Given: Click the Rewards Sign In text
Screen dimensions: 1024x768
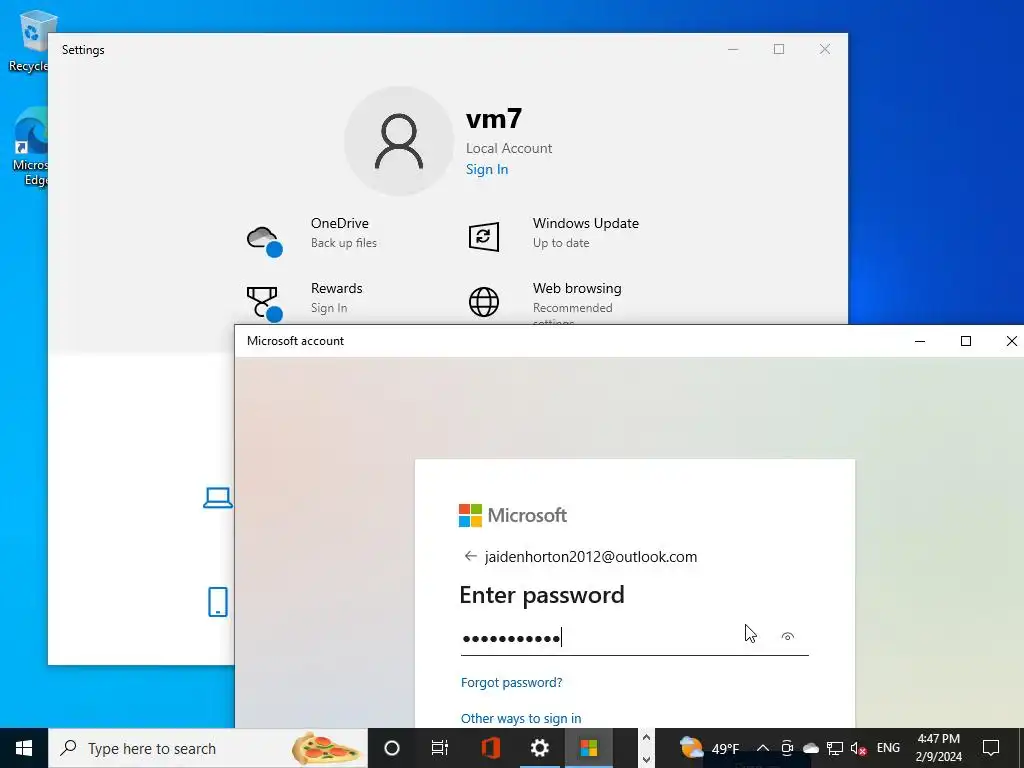Looking at the screenshot, I should pos(329,308).
